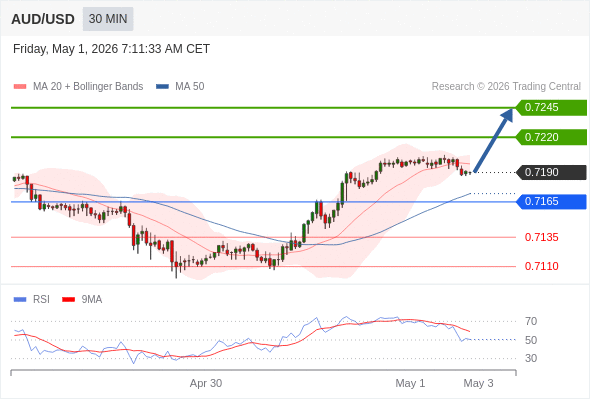Click the 'May 1' date axis label
Screen dimensions: 590x400
(x=410, y=383)
